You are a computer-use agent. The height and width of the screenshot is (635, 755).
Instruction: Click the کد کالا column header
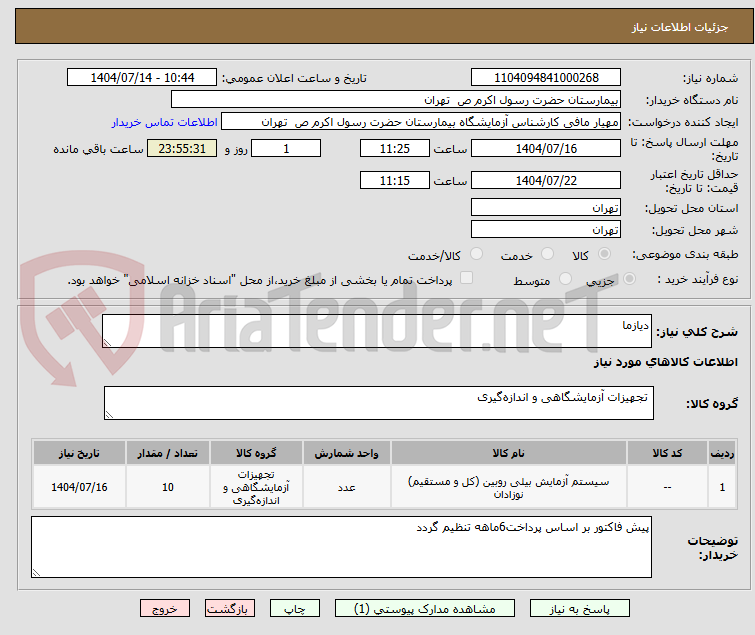pyautogui.click(x=667, y=453)
